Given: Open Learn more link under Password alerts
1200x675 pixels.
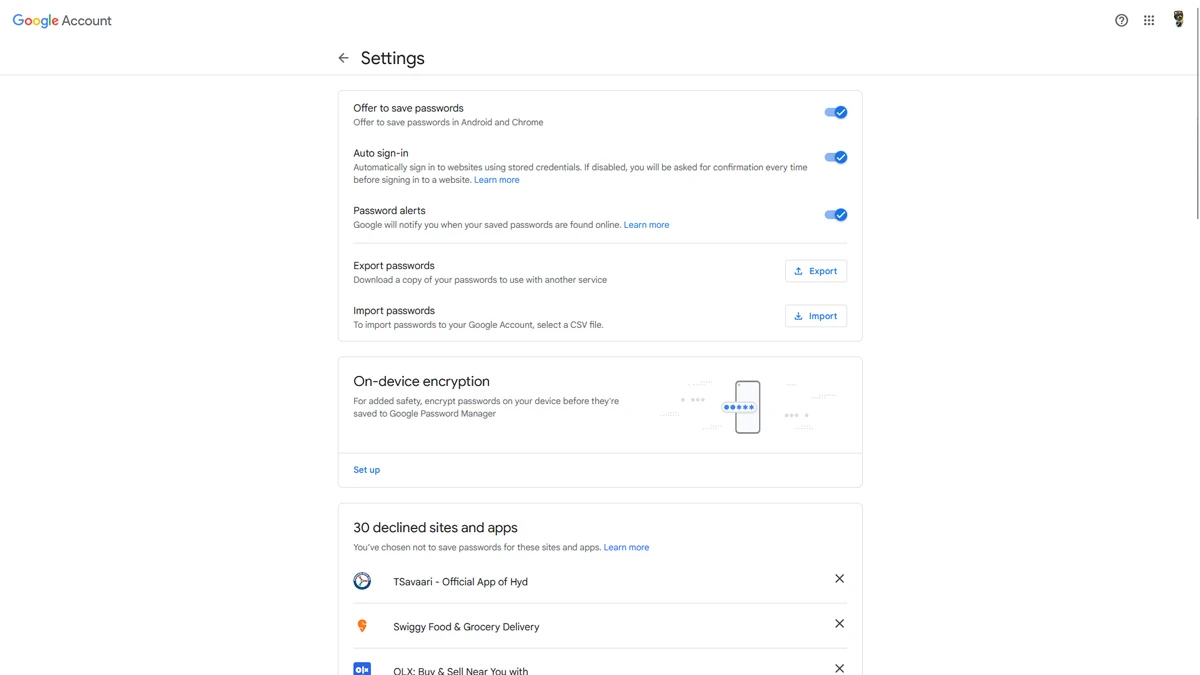Looking at the screenshot, I should [x=646, y=225].
